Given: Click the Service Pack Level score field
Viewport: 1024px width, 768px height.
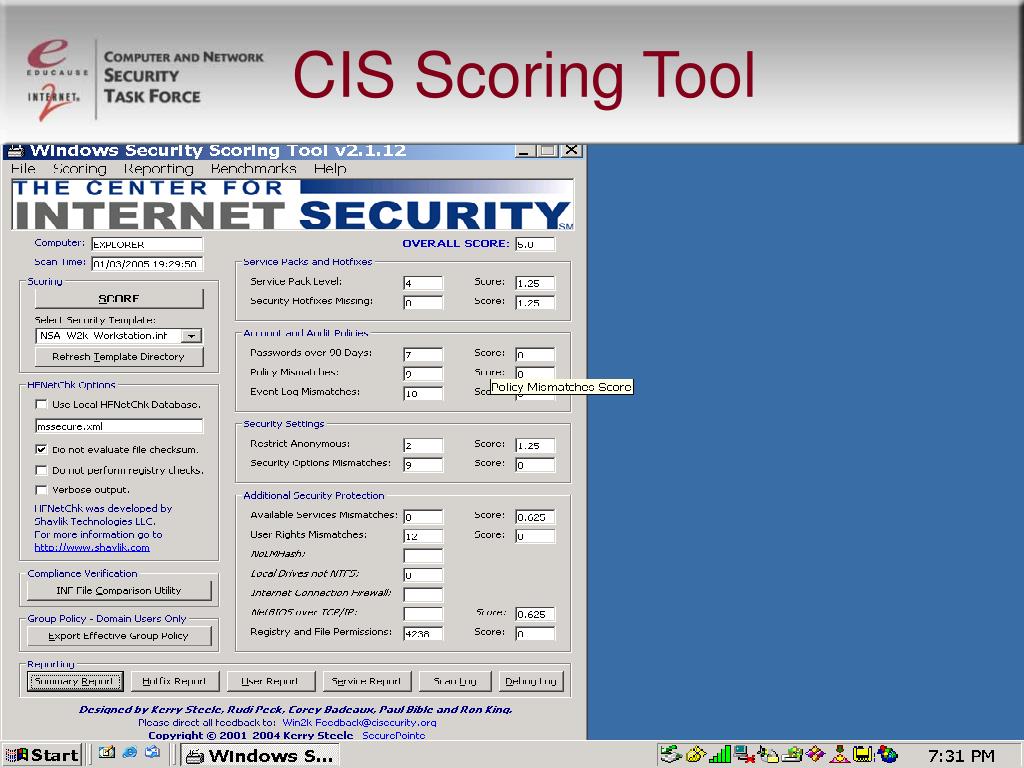Looking at the screenshot, I should coord(535,283).
